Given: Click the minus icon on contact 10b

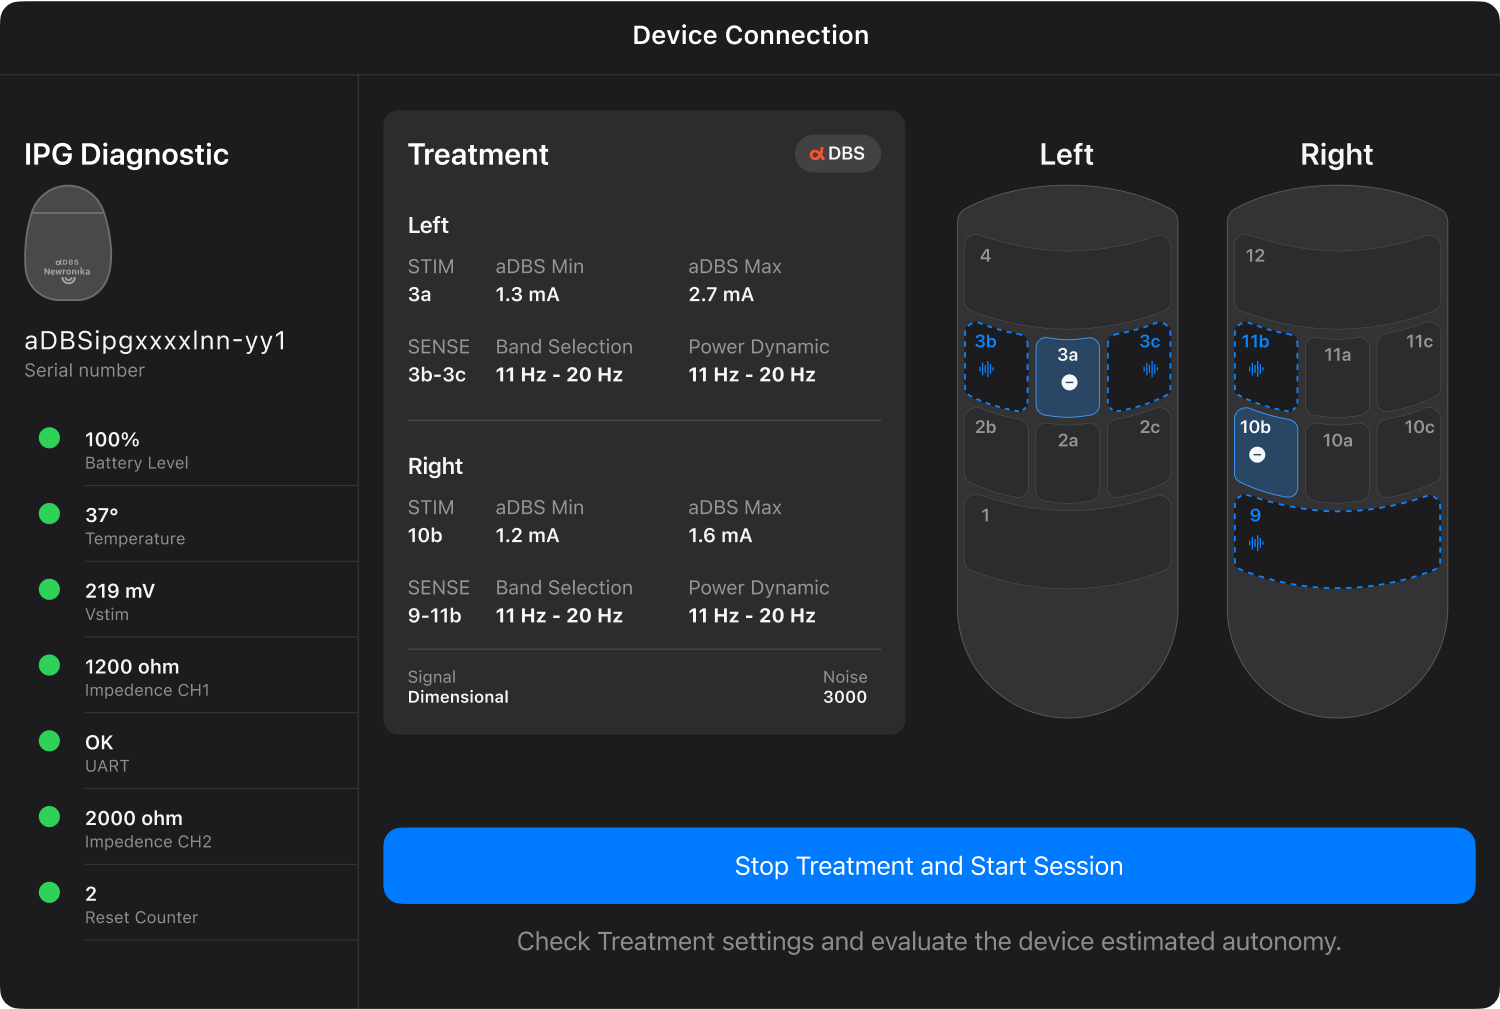Looking at the screenshot, I should (1257, 455).
